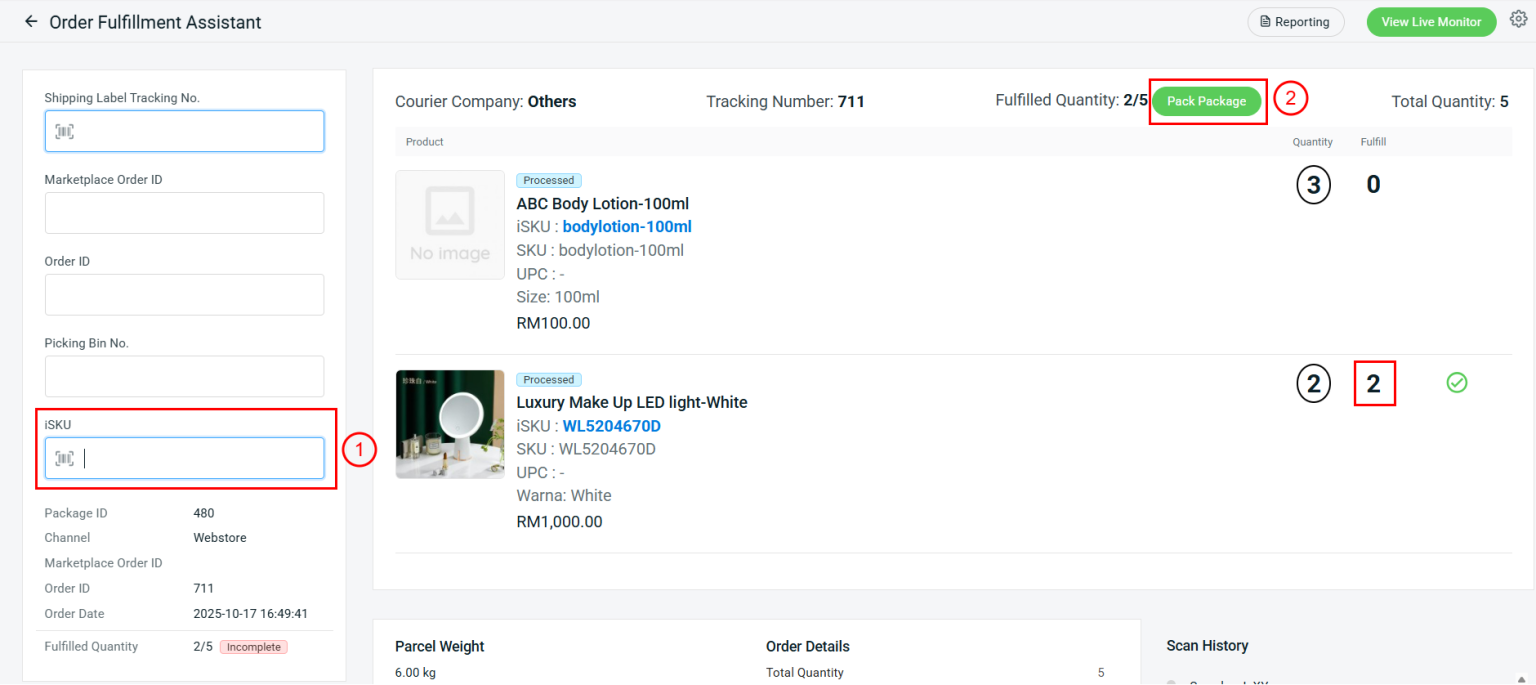Click the document icon on the Reporting button
This screenshot has width=1536, height=685.
tap(1264, 21)
